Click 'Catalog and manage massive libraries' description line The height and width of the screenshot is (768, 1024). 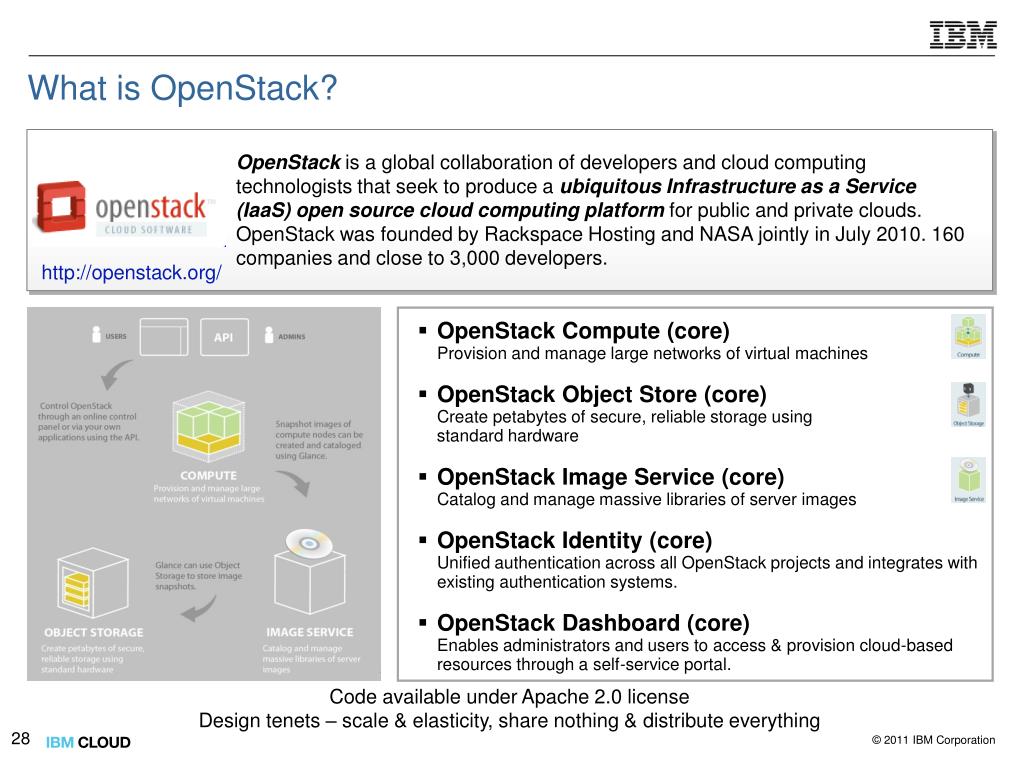coord(647,500)
